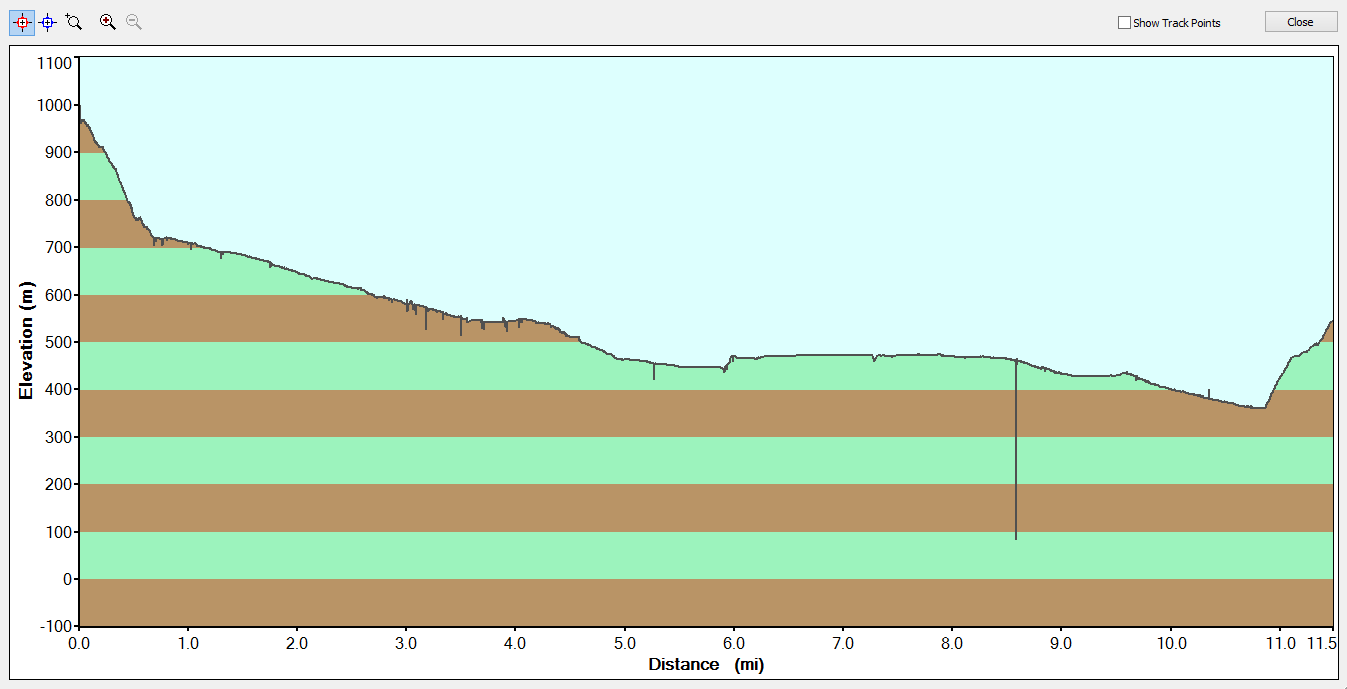This screenshot has width=1347, height=689.
Task: Click the -100 elevation axis label
Action: click(56, 627)
